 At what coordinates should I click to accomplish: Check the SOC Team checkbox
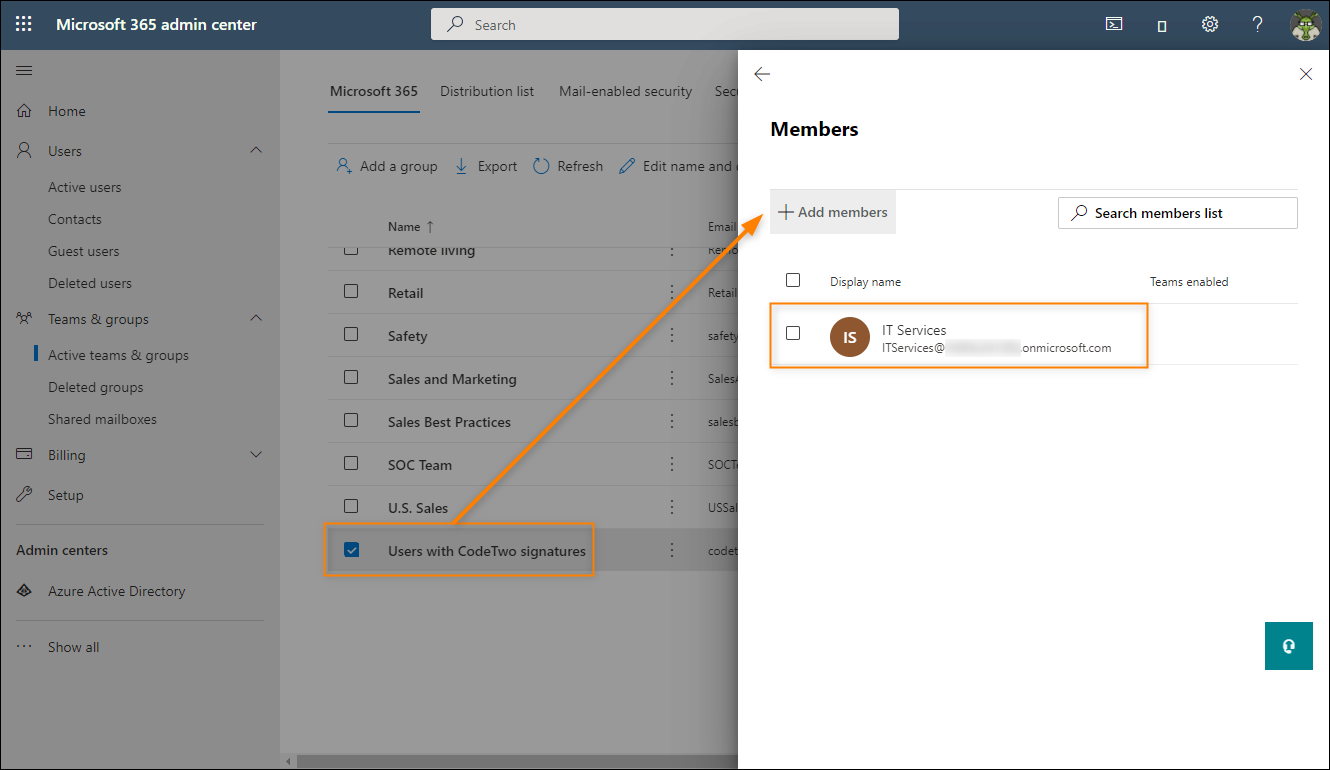click(351, 464)
